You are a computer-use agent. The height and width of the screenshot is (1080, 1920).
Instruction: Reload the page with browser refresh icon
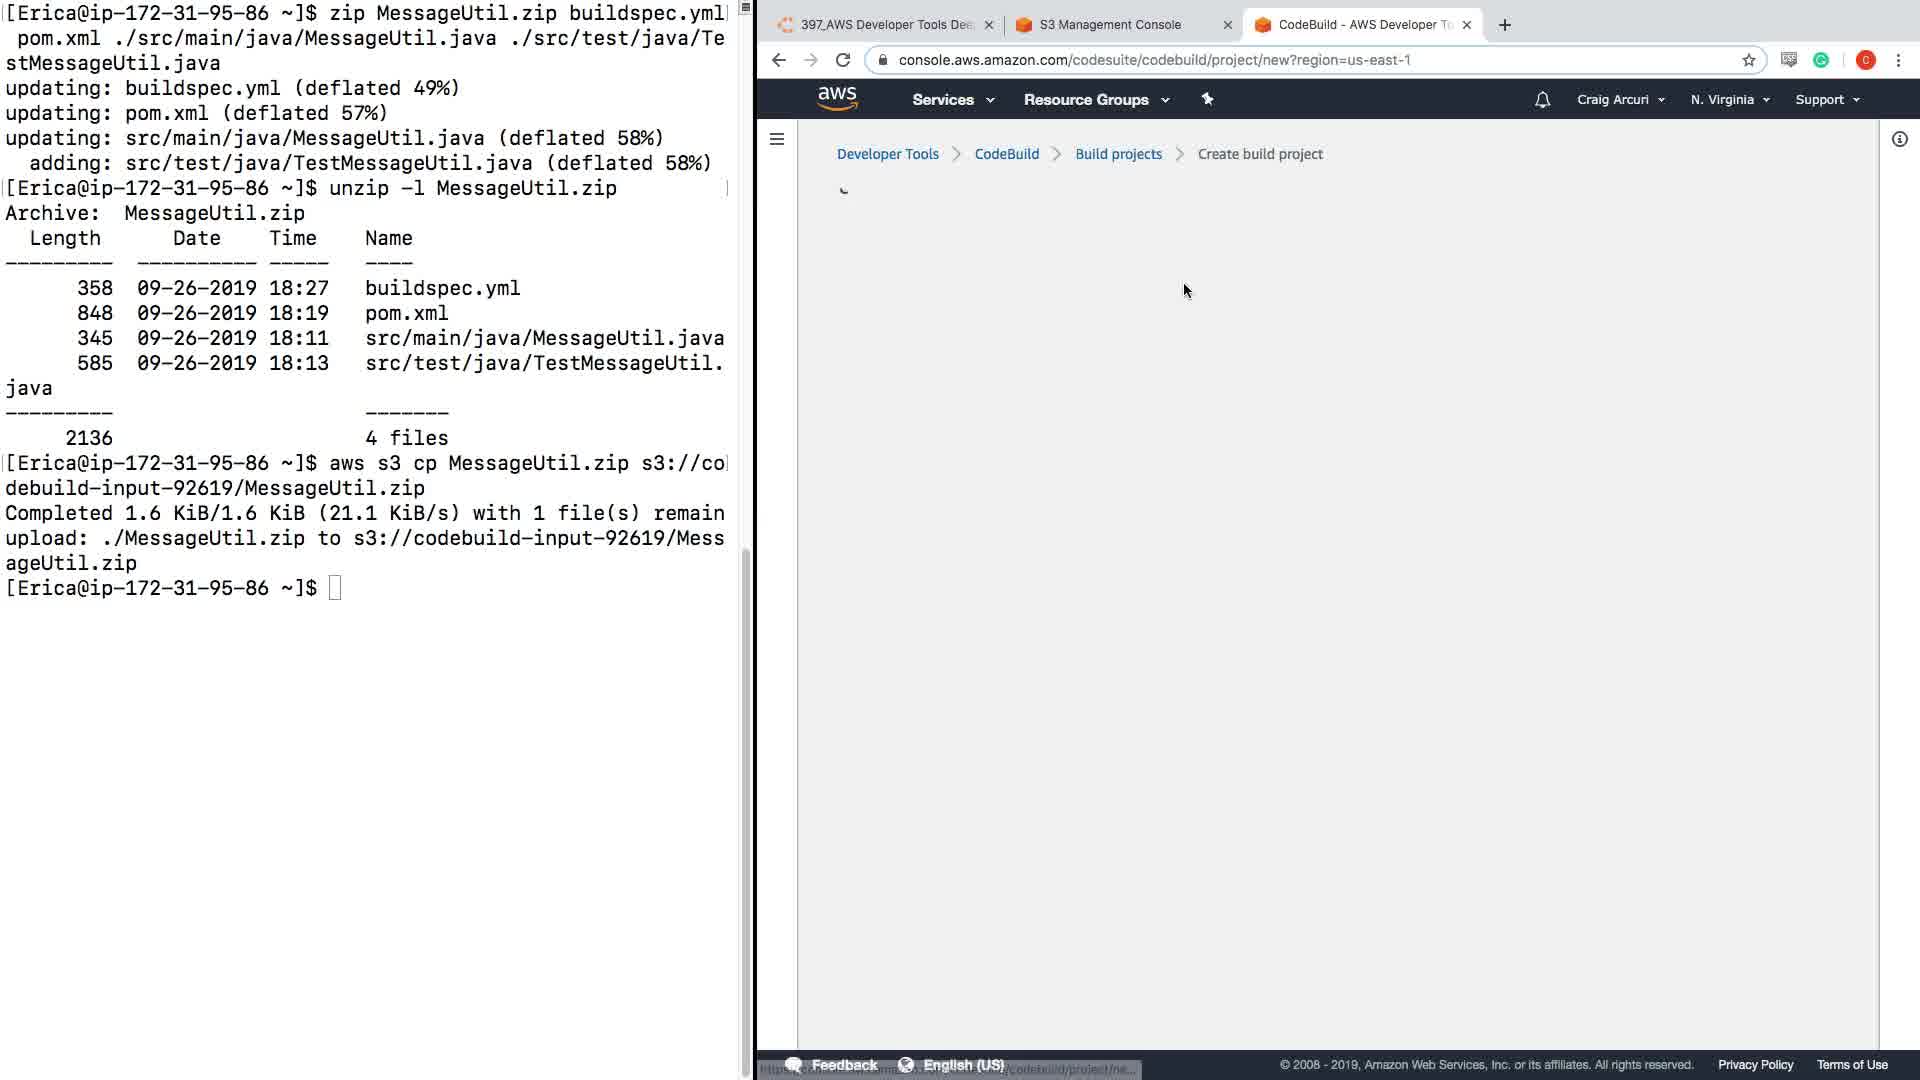[x=843, y=60]
